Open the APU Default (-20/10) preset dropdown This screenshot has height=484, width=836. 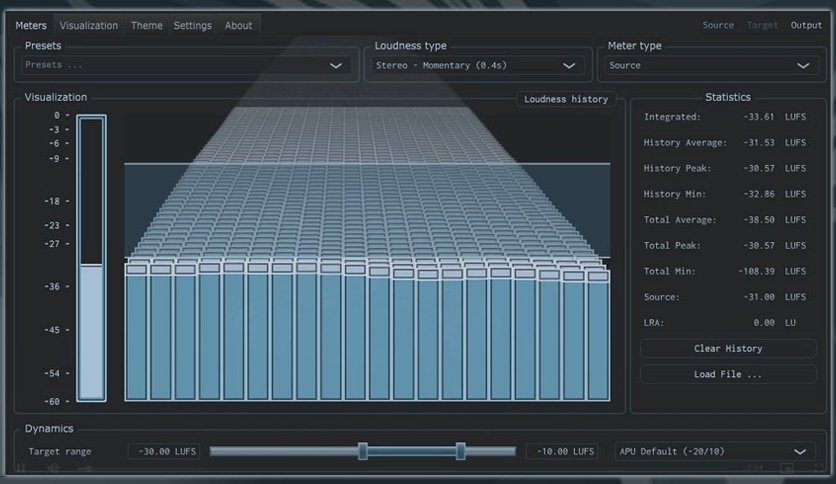tap(715, 451)
